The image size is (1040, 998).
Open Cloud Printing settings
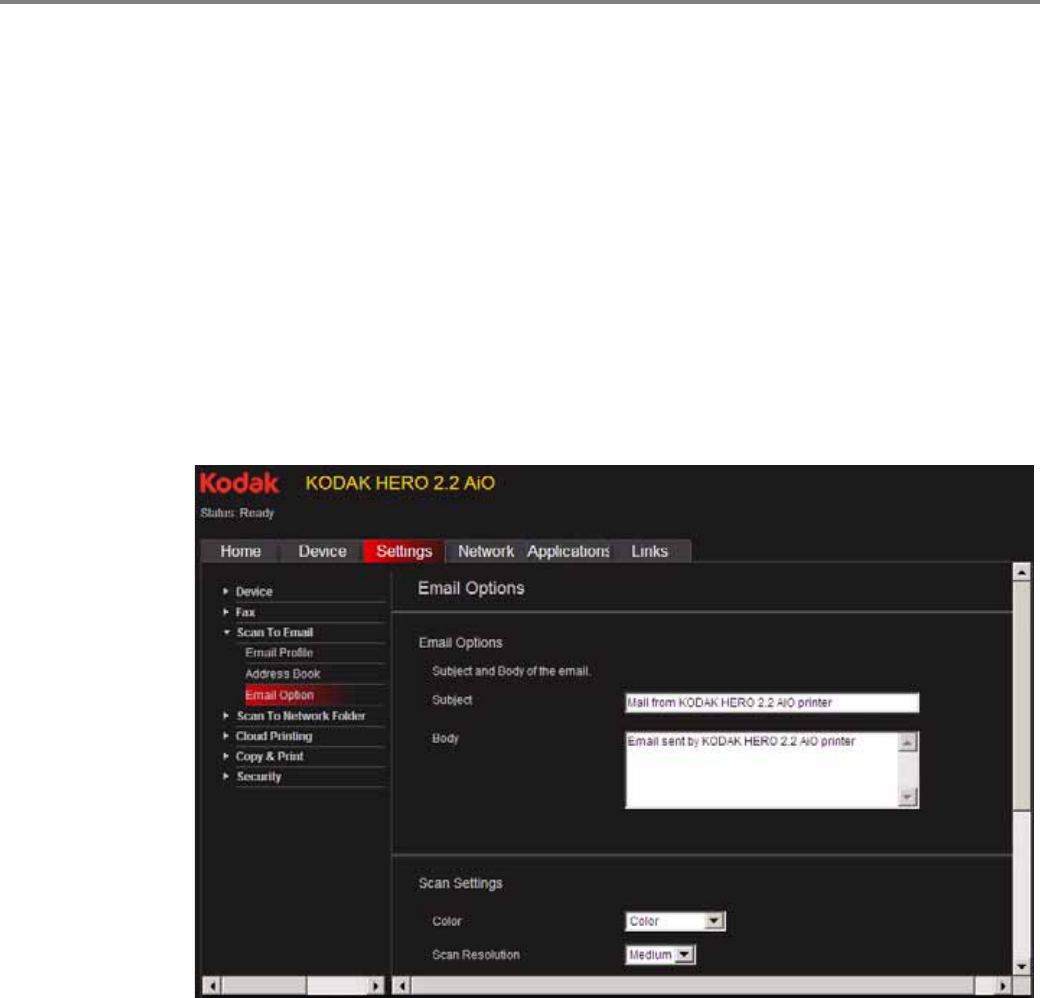pos(274,736)
